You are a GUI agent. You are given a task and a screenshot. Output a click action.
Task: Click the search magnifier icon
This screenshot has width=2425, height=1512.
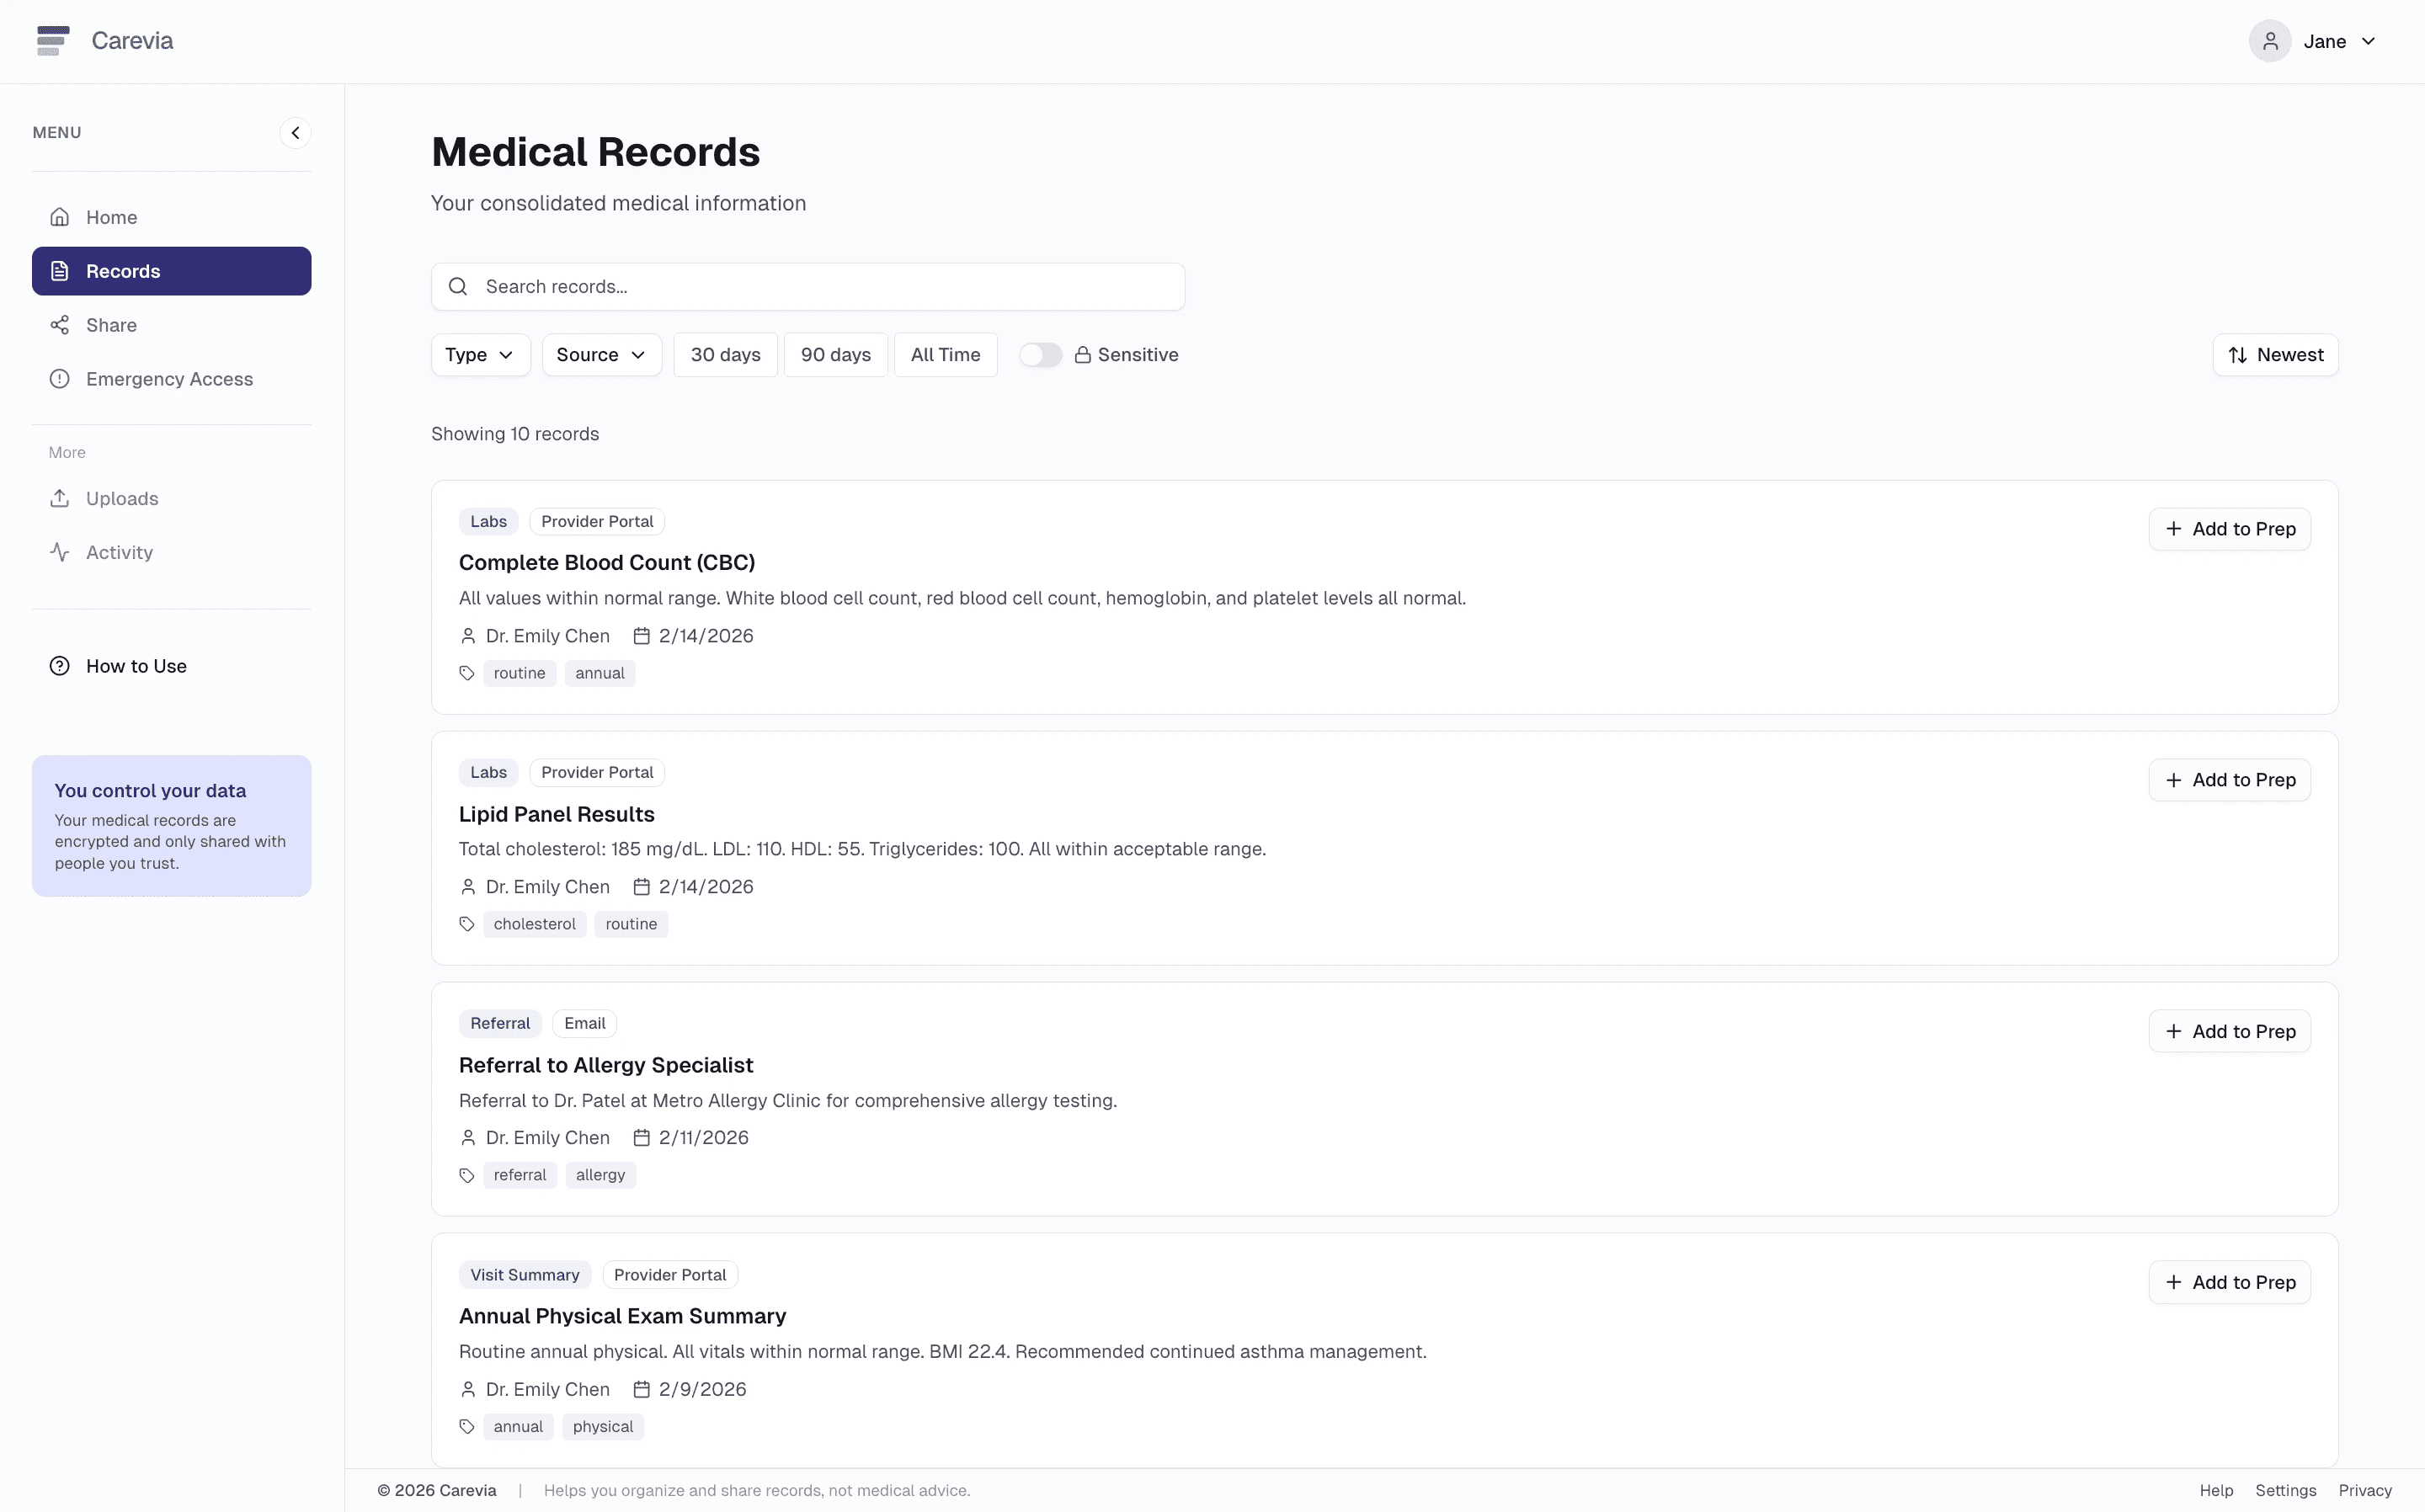coord(458,287)
